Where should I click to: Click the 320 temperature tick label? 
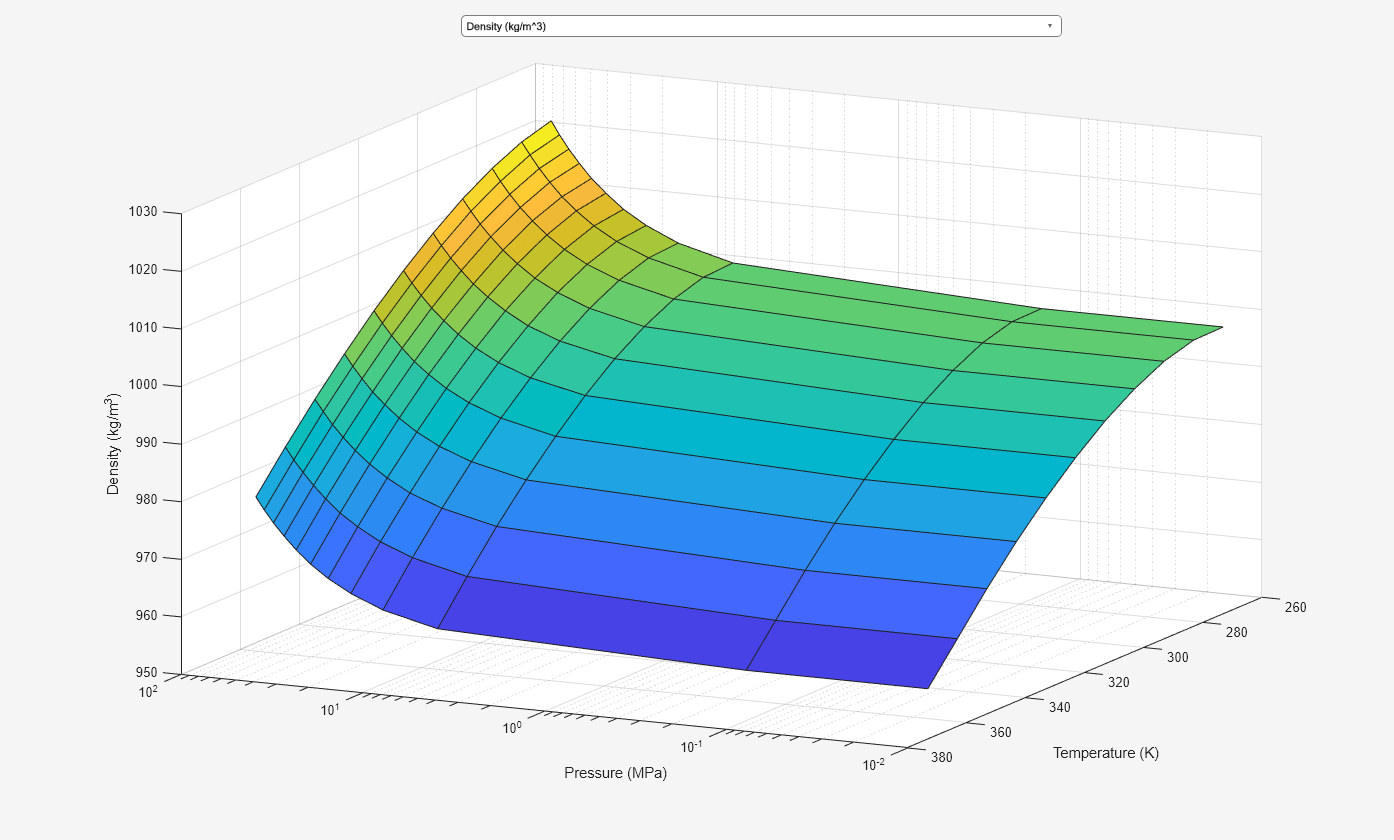pyautogui.click(x=1120, y=683)
